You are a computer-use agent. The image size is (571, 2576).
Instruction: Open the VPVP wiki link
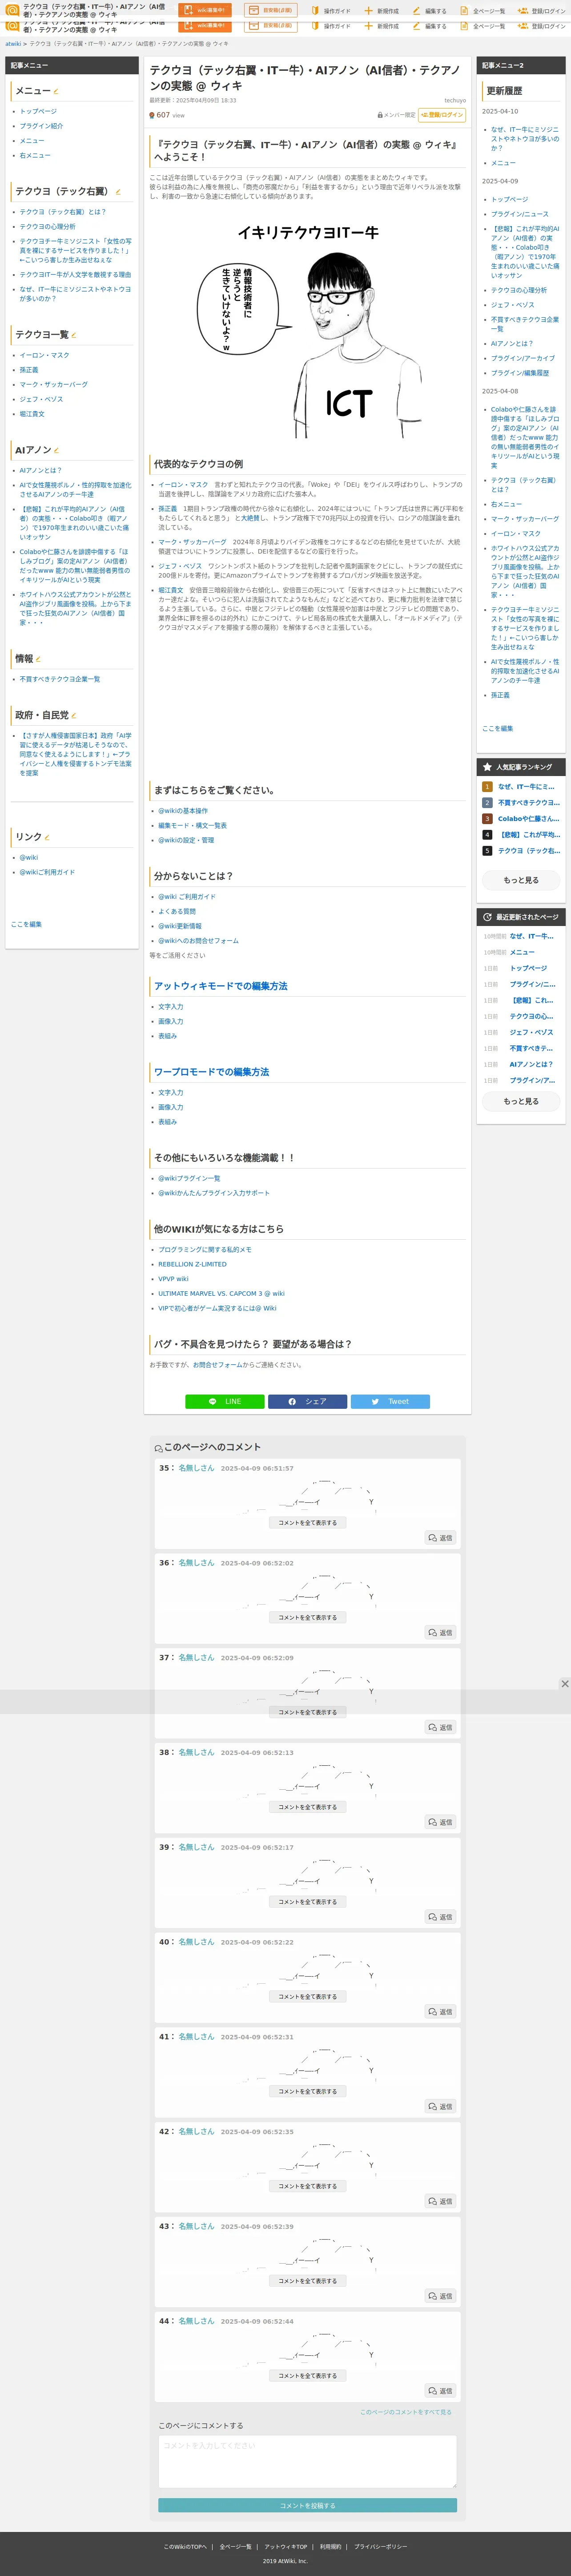[173, 1279]
